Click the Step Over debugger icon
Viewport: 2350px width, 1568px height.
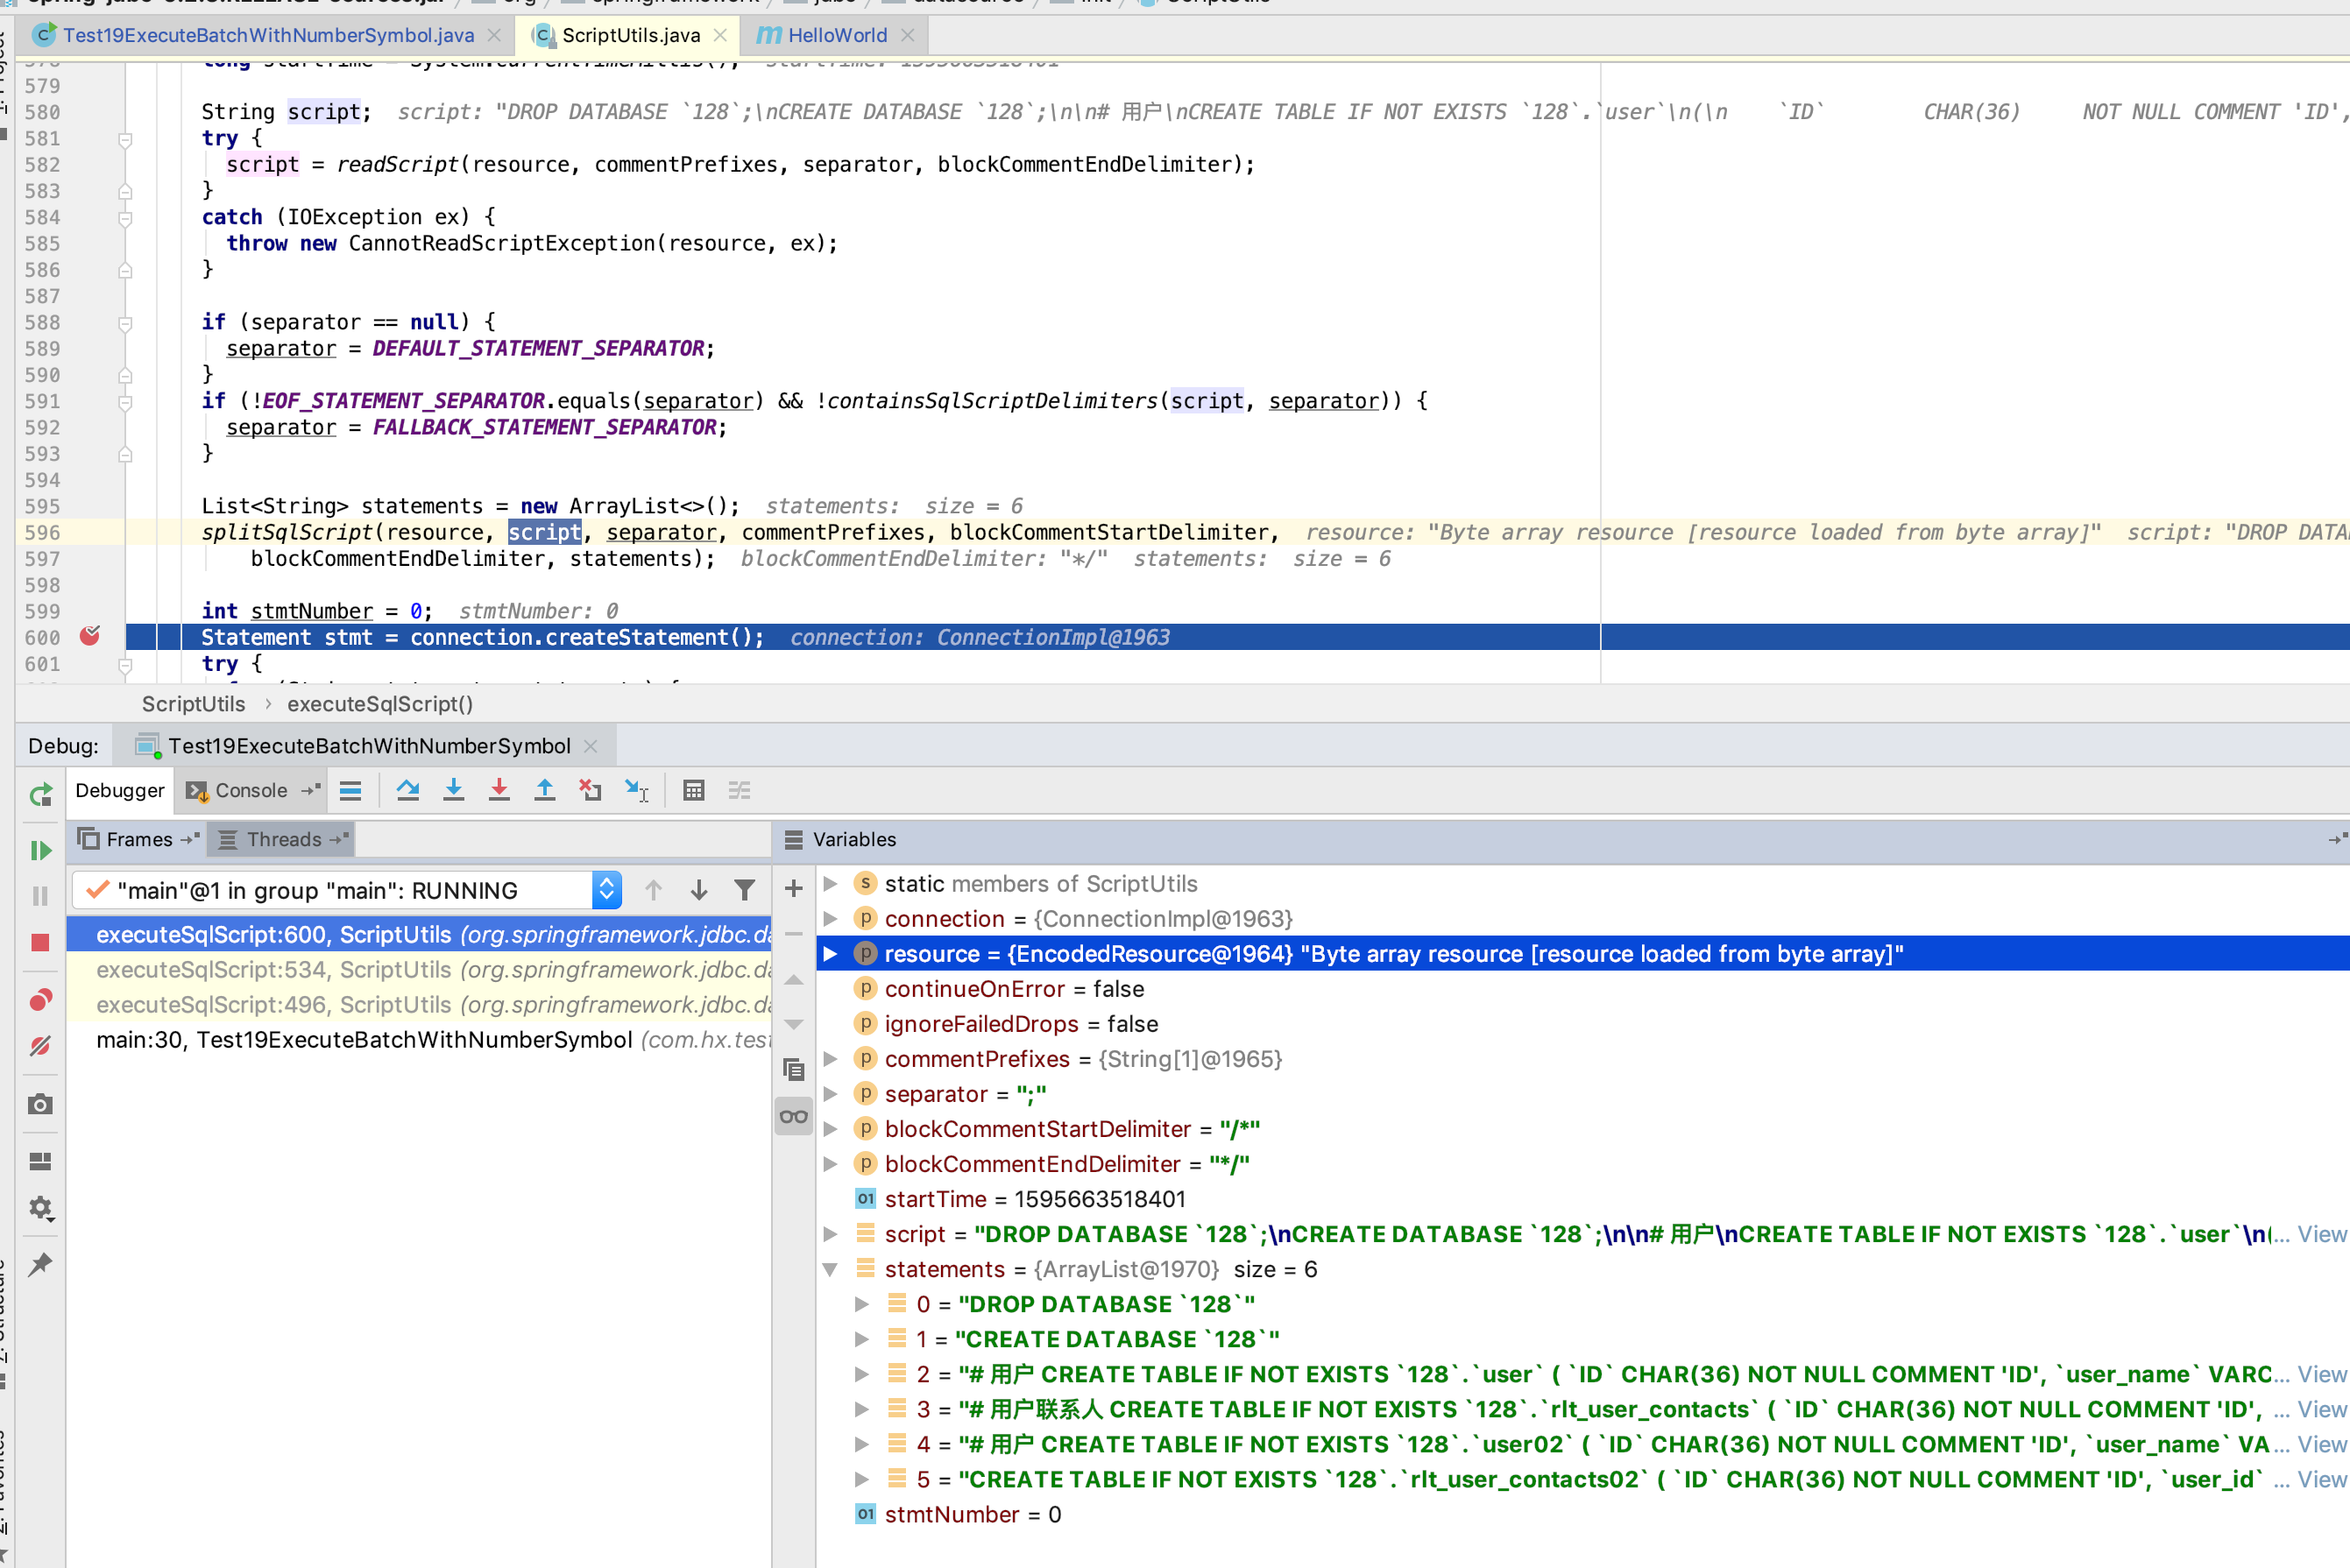click(407, 790)
